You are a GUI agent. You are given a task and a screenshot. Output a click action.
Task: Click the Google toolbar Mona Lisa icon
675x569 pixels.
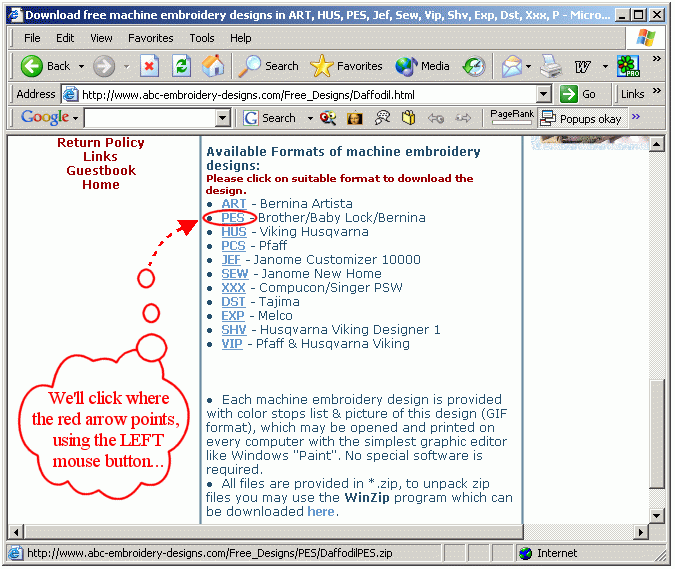click(354, 118)
